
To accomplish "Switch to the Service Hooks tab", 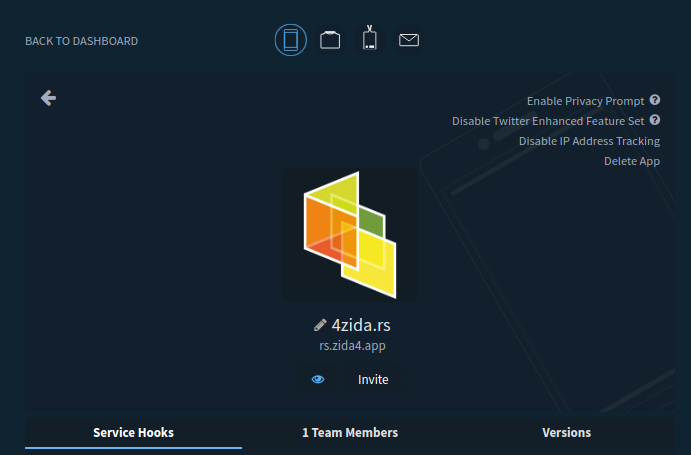I will click(x=134, y=433).
